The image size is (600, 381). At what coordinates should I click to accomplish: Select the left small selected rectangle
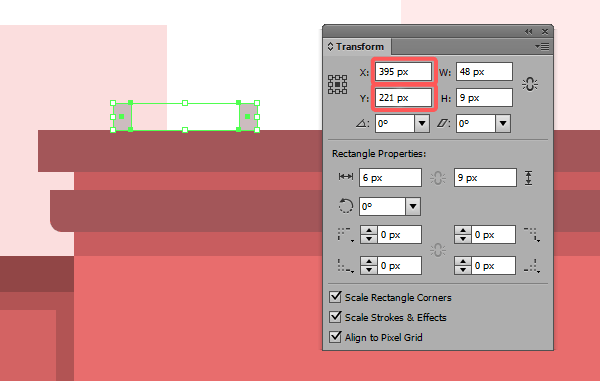pos(122,117)
